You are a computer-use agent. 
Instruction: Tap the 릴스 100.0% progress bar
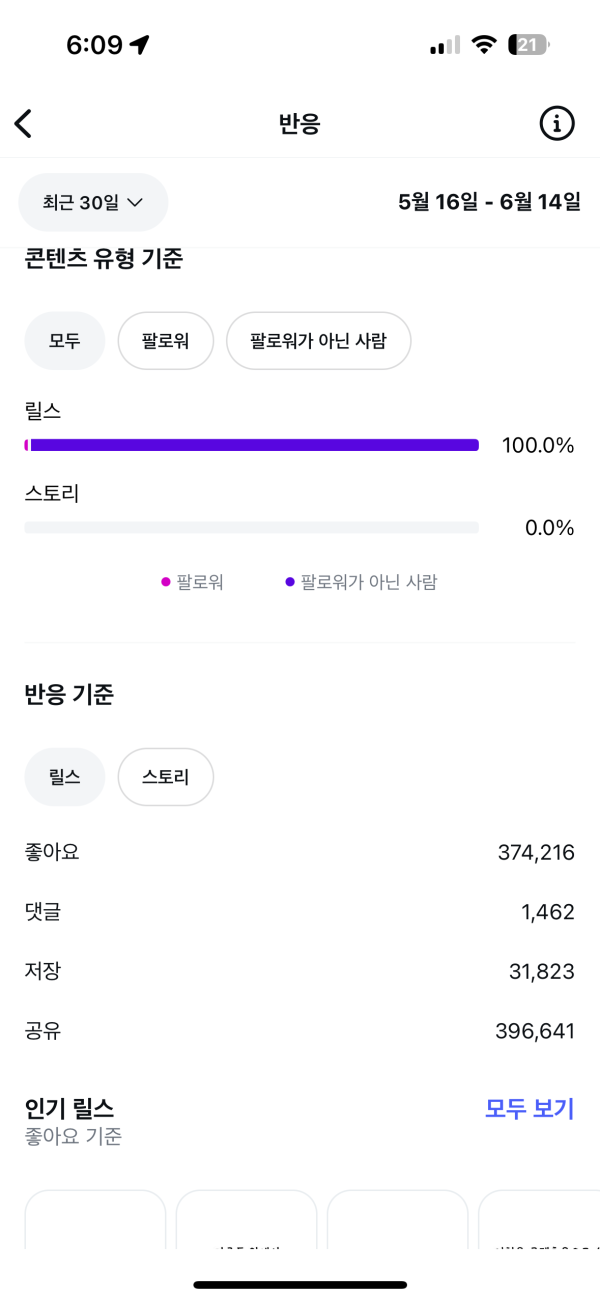pos(251,445)
